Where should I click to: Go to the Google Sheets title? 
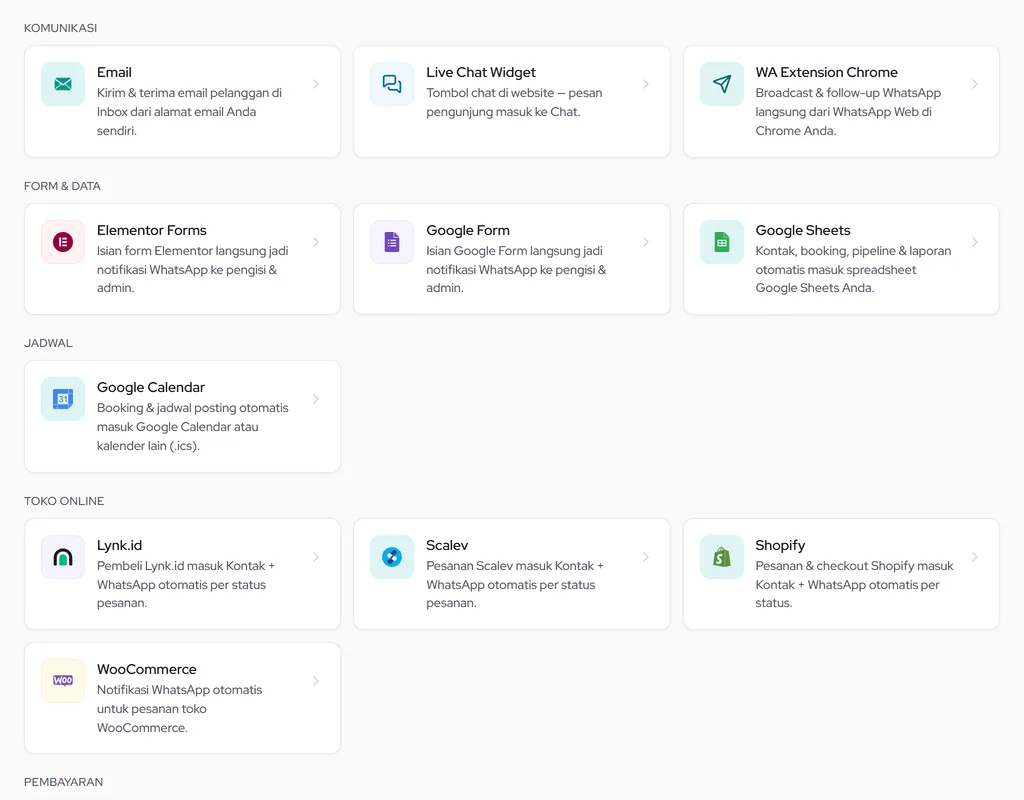803,231
